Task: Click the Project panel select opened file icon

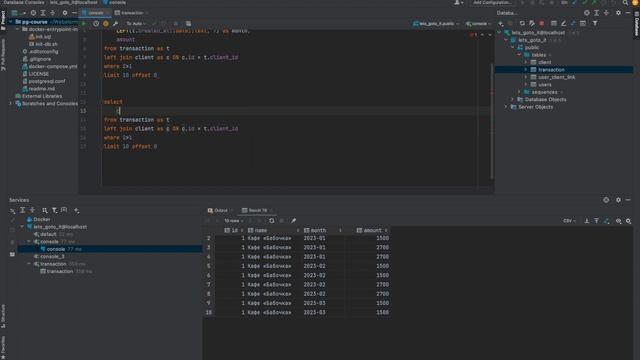Action: tap(33, 13)
